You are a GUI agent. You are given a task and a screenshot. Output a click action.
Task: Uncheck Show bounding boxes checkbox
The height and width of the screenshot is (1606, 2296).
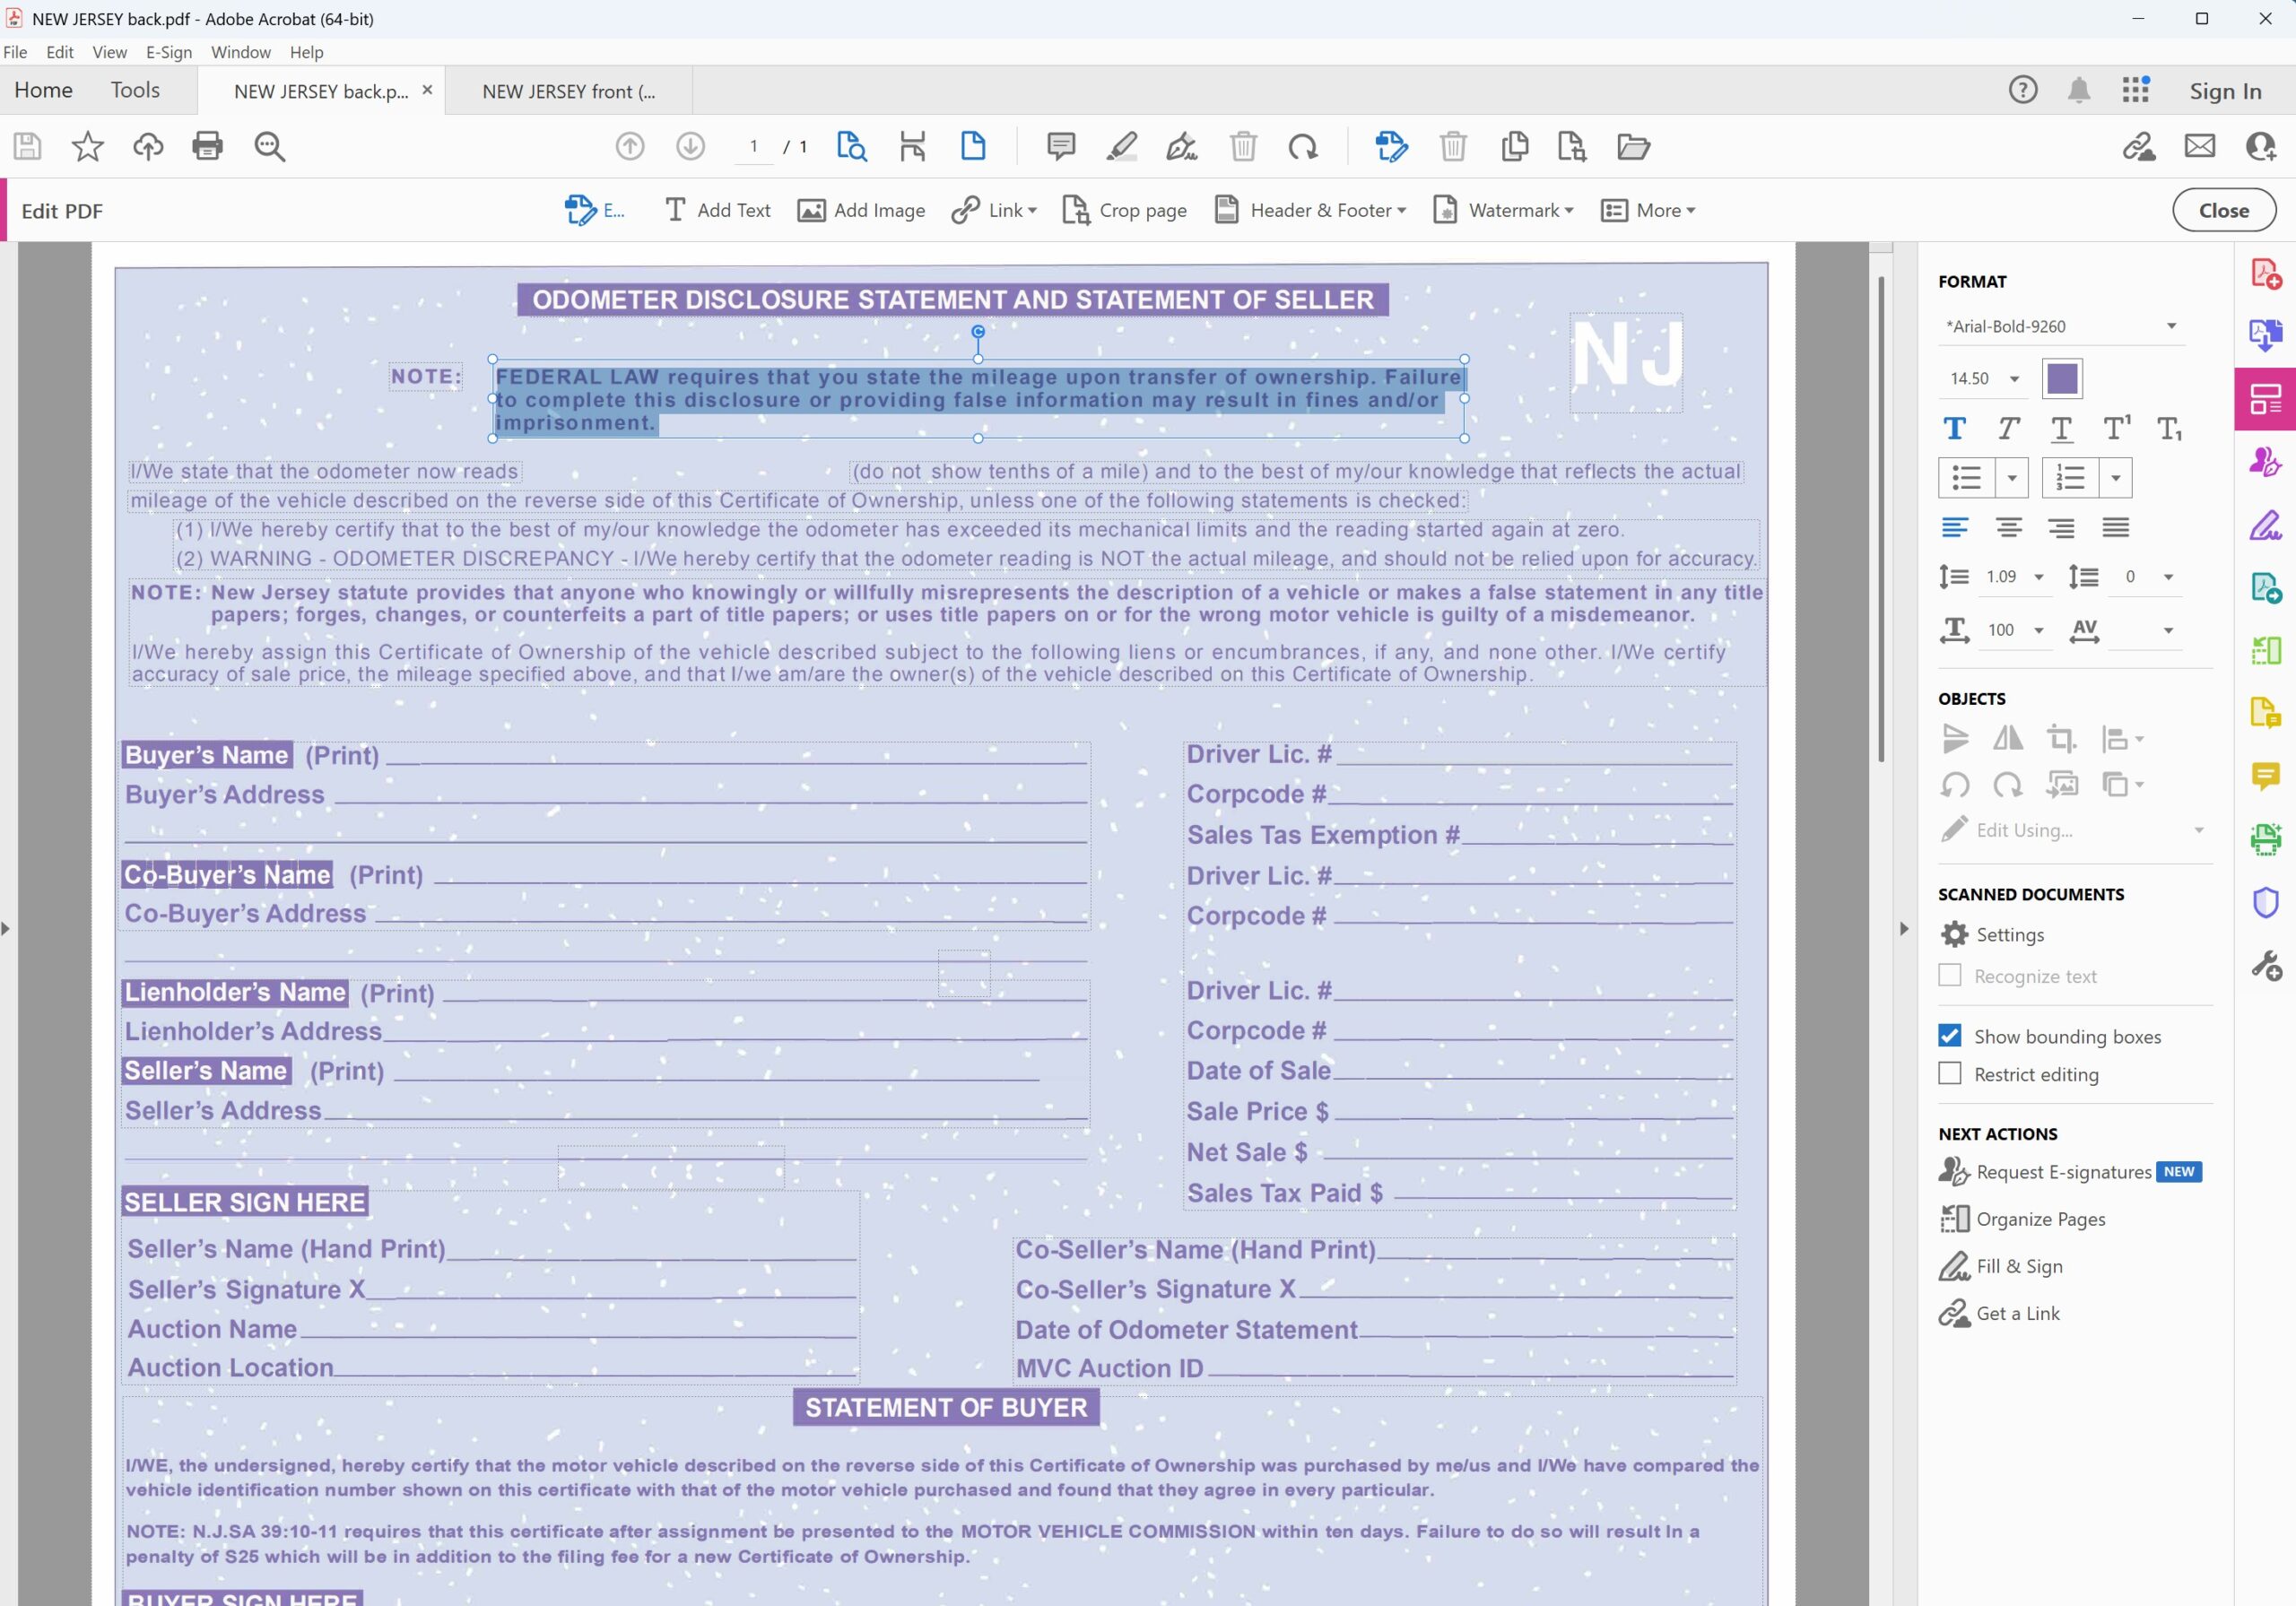[1950, 1035]
